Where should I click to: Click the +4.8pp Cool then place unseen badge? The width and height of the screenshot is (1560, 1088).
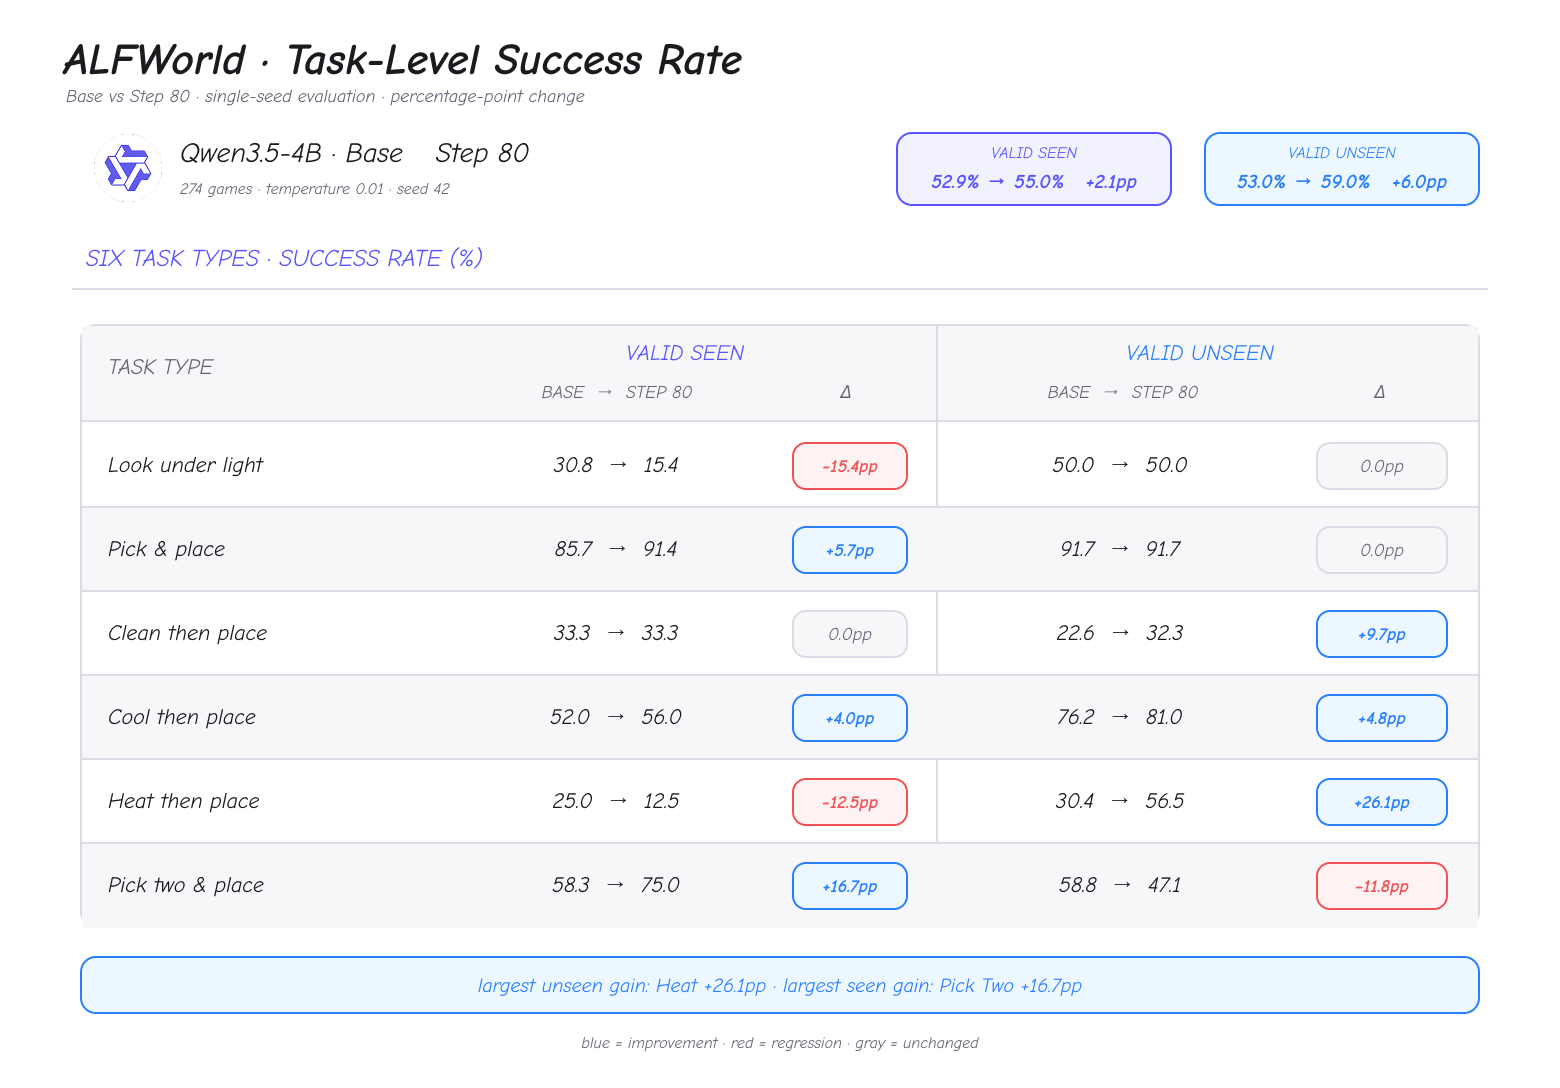coord(1382,718)
